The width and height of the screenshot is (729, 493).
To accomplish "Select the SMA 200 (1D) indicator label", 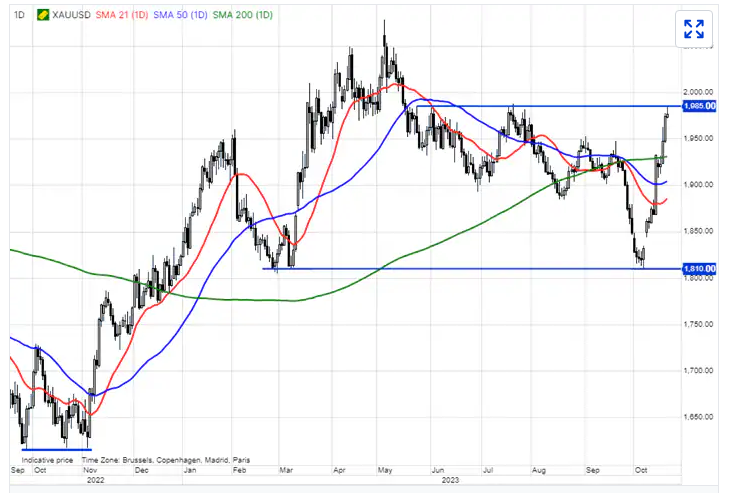I will pos(243,15).
